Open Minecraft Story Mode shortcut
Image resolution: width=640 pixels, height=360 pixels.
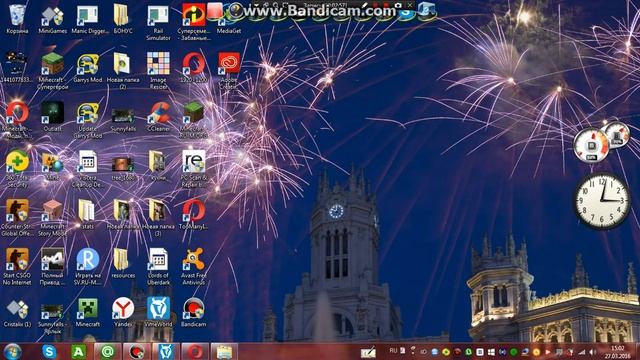[x=52, y=218]
